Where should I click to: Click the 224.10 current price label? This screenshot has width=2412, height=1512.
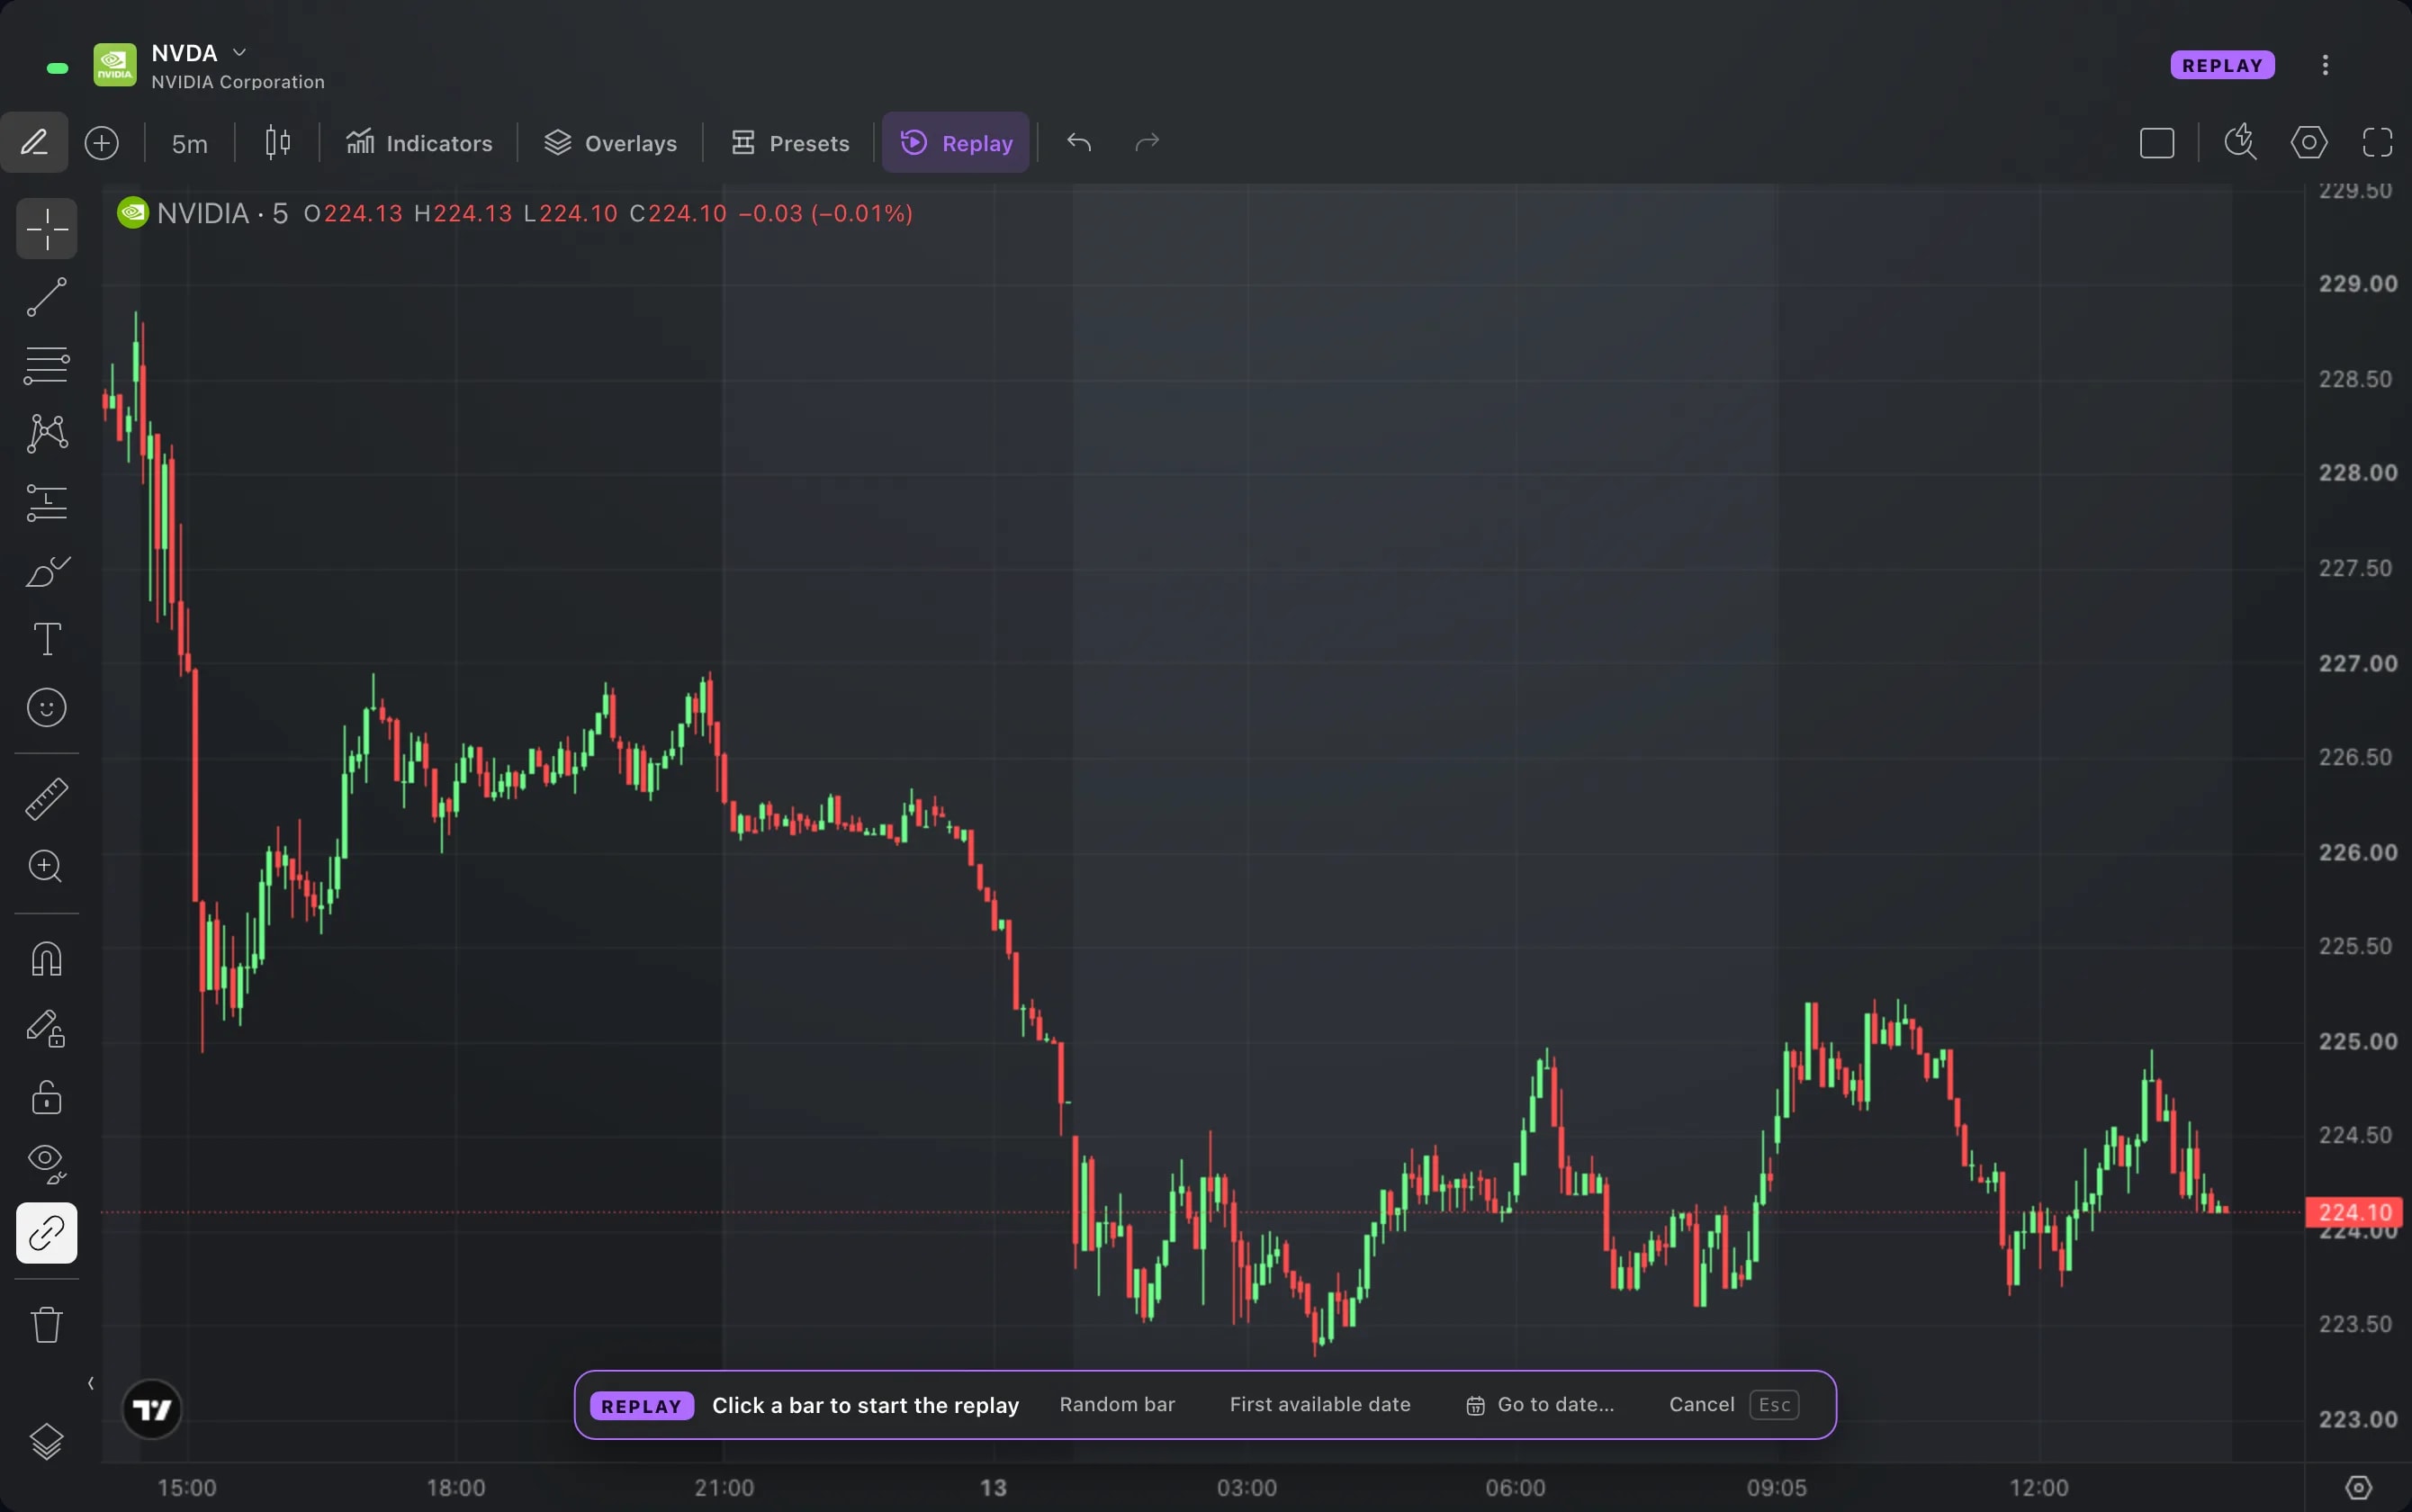click(x=2354, y=1212)
